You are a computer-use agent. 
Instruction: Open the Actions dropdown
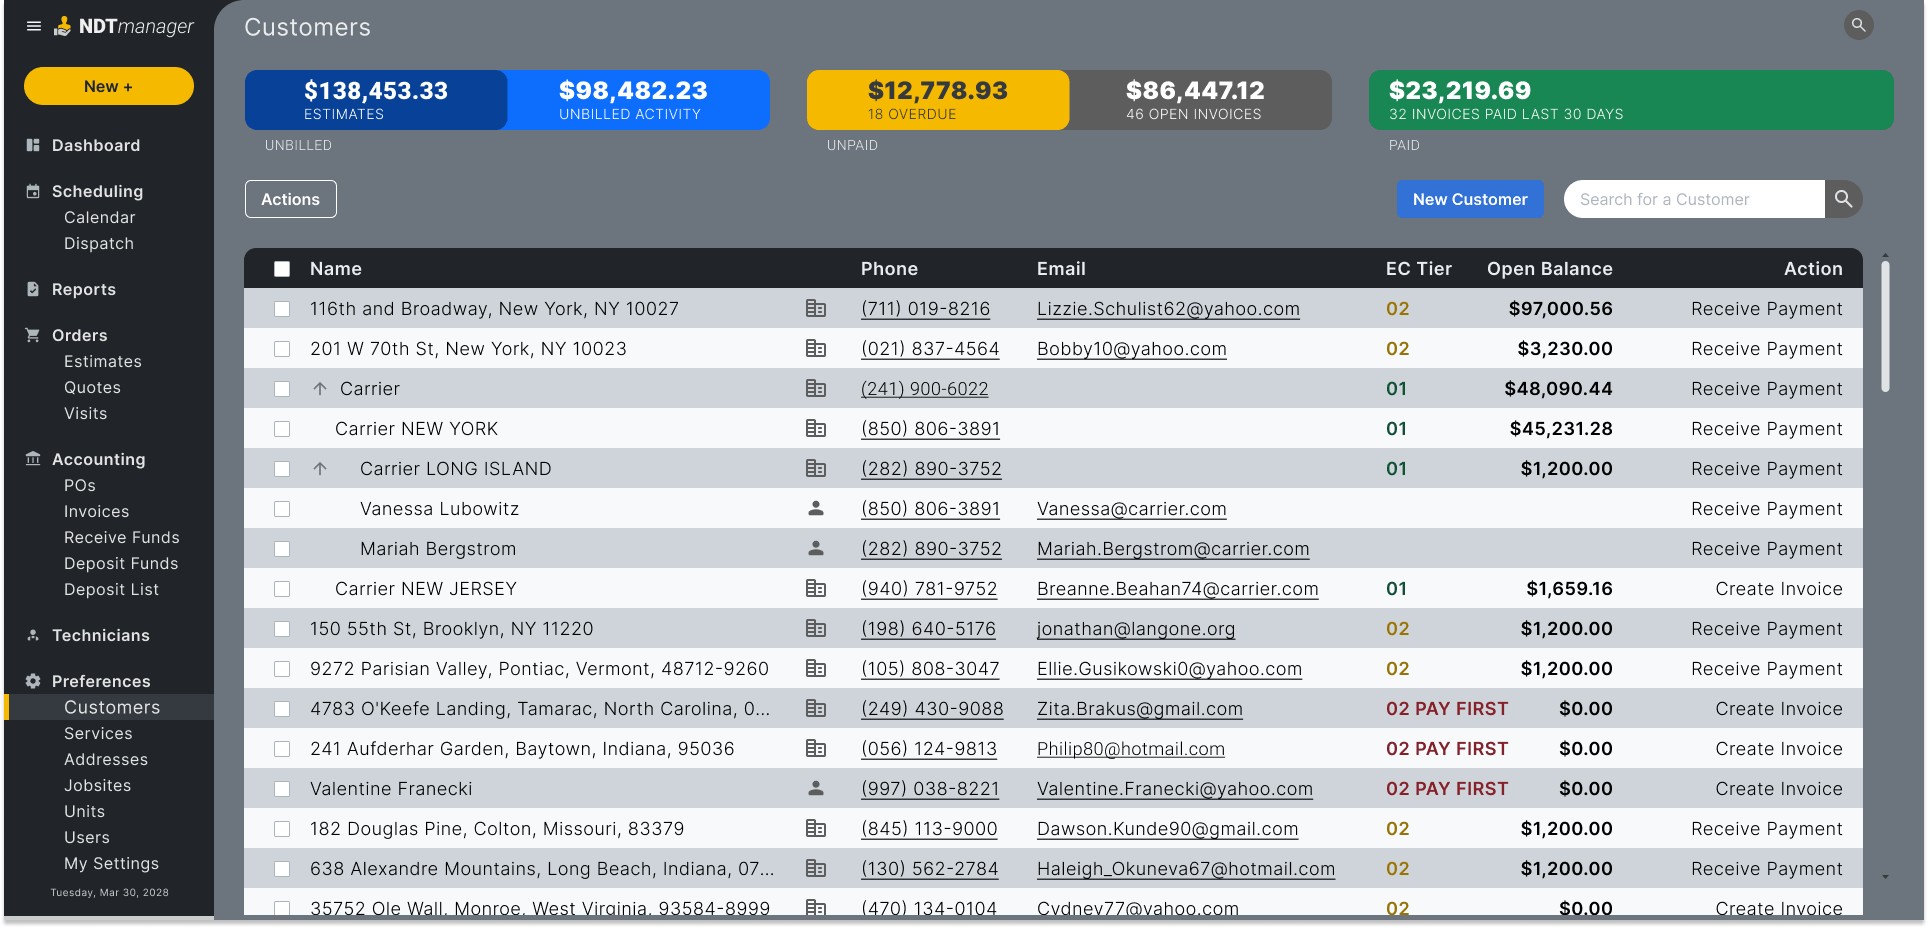pyautogui.click(x=291, y=199)
